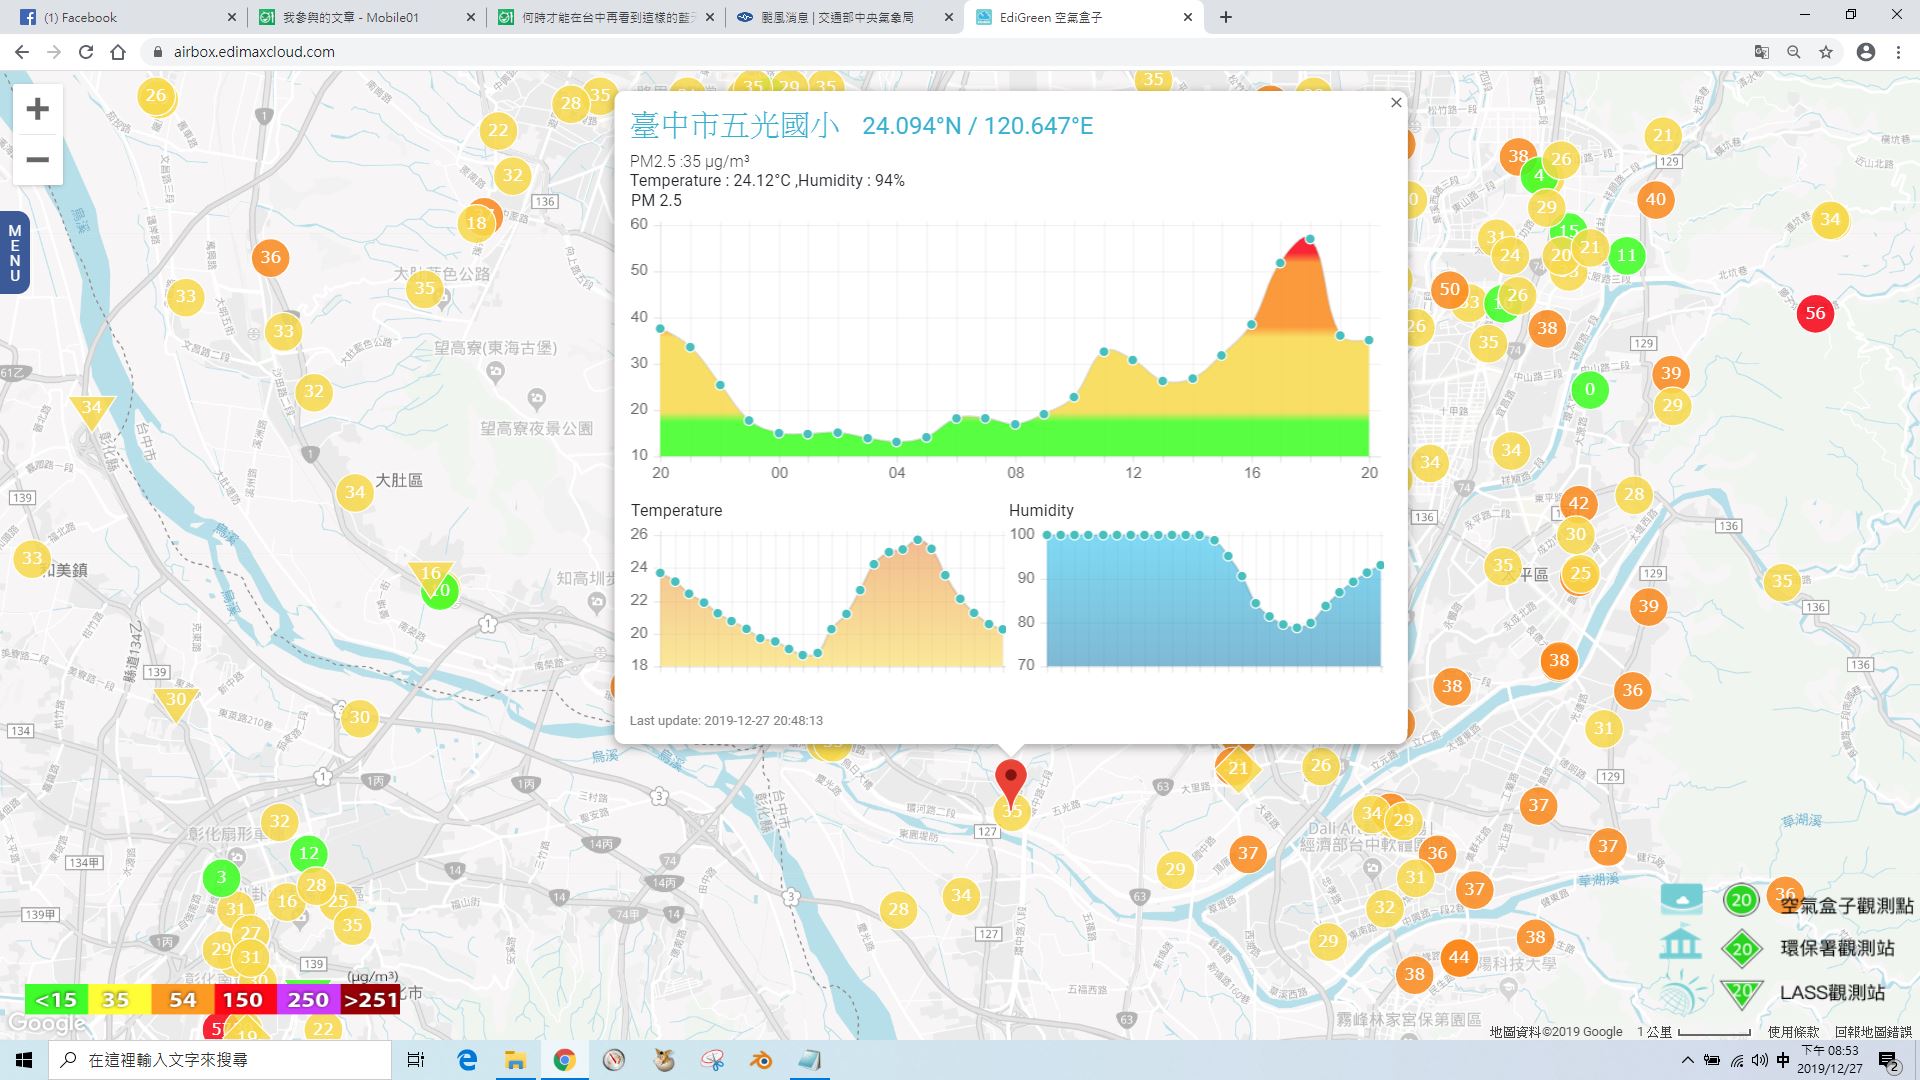
Task: Click the 臺中市五光國小 popup title
Action: [735, 125]
